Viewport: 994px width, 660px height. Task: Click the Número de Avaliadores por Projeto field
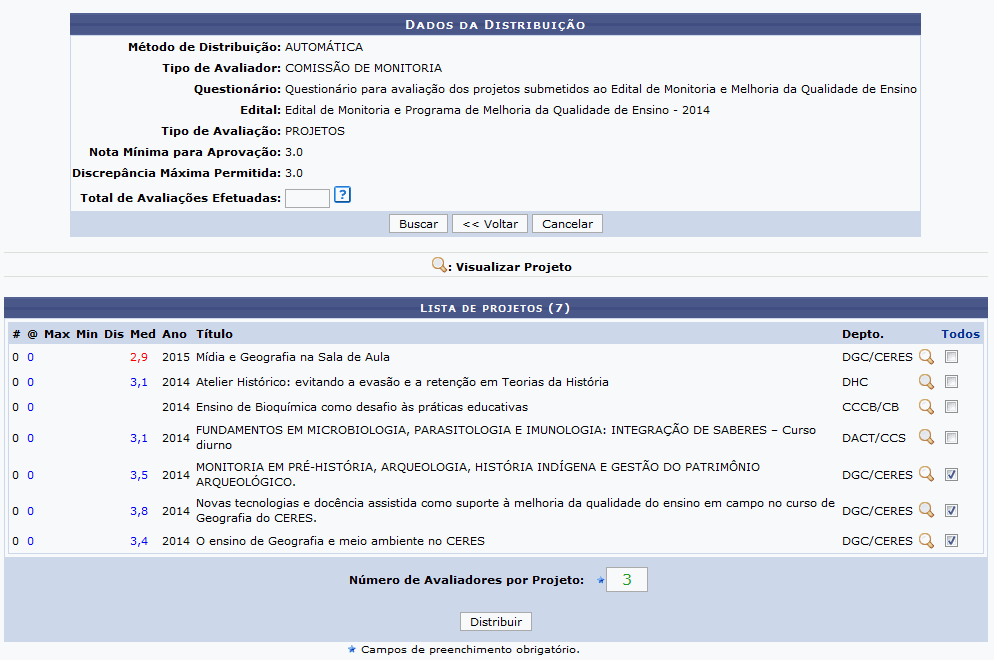[627, 580]
